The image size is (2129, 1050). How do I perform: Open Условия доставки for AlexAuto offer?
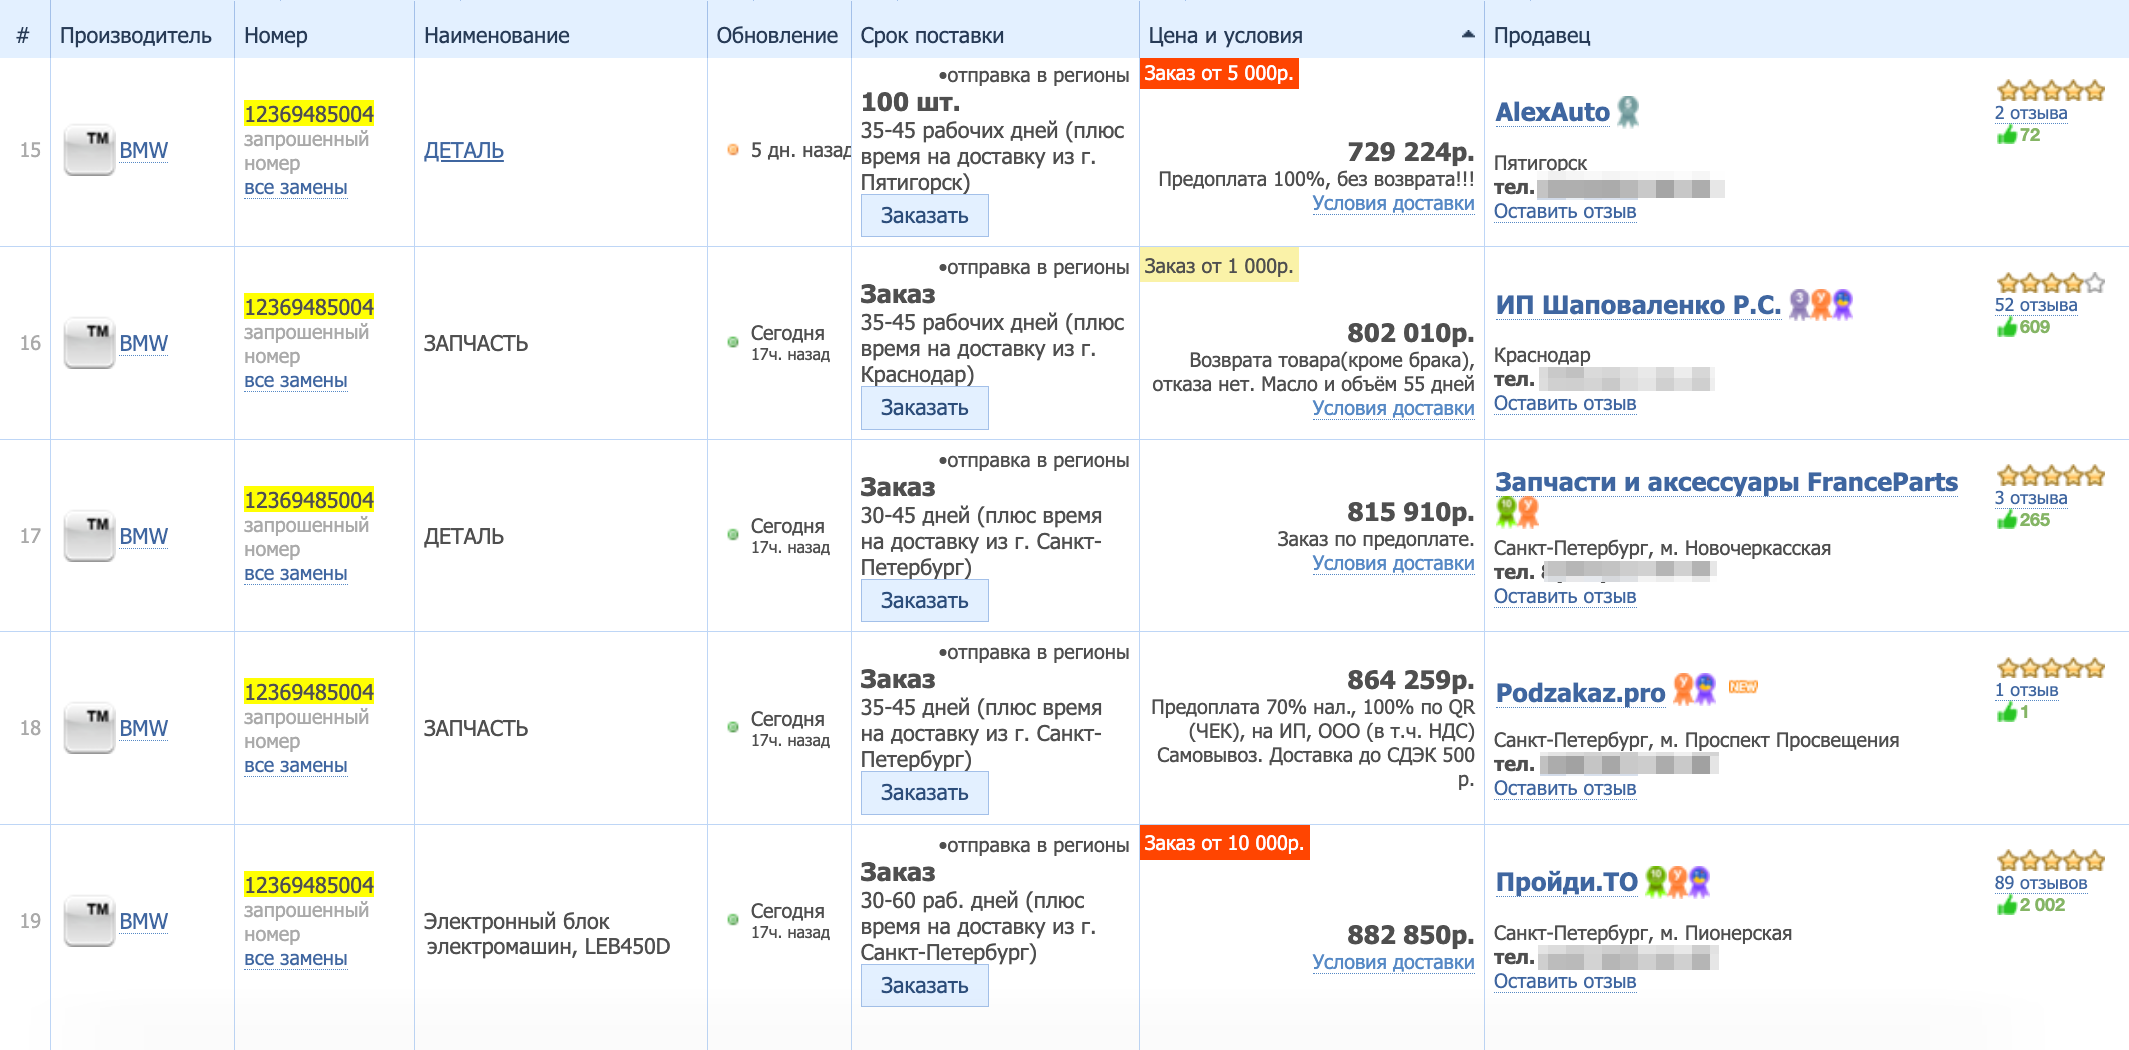click(x=1393, y=203)
